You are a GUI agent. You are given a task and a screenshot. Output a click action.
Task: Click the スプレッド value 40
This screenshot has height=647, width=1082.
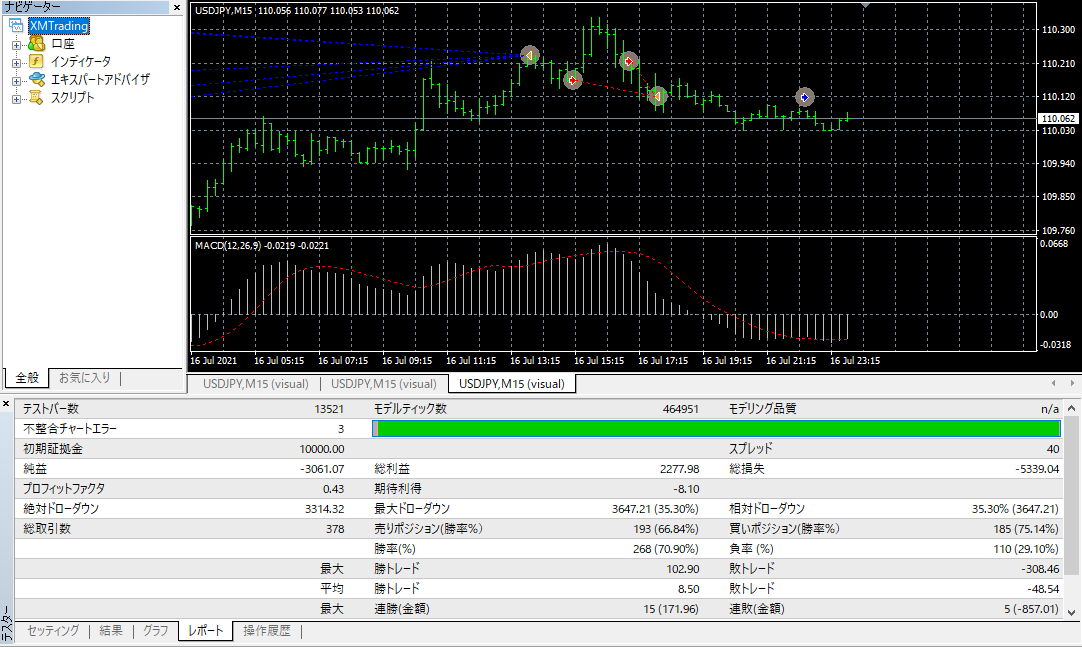pyautogui.click(x=1053, y=449)
